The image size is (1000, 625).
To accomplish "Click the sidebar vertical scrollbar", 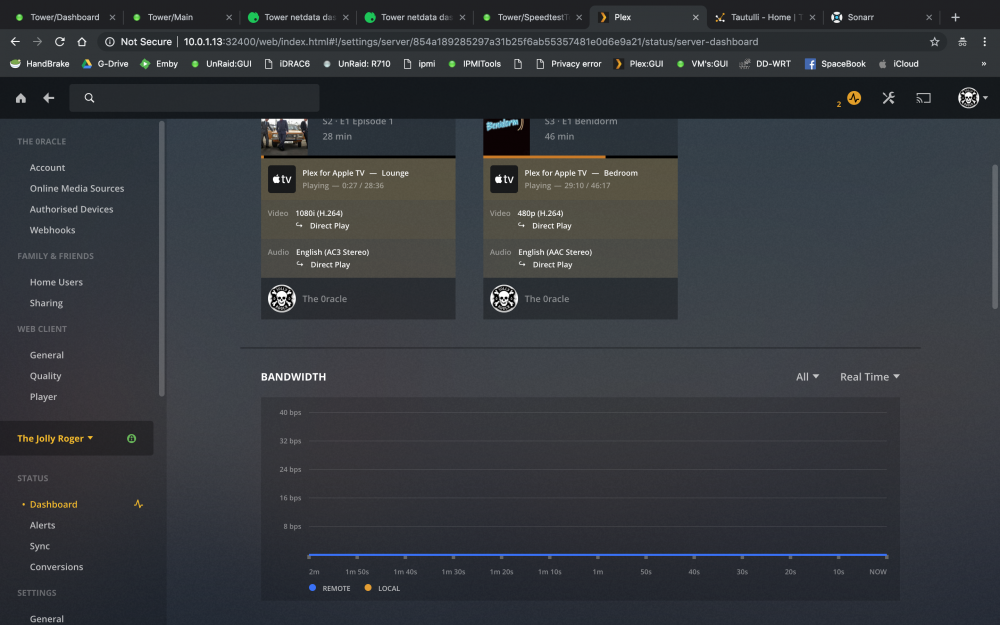I will (x=161, y=258).
